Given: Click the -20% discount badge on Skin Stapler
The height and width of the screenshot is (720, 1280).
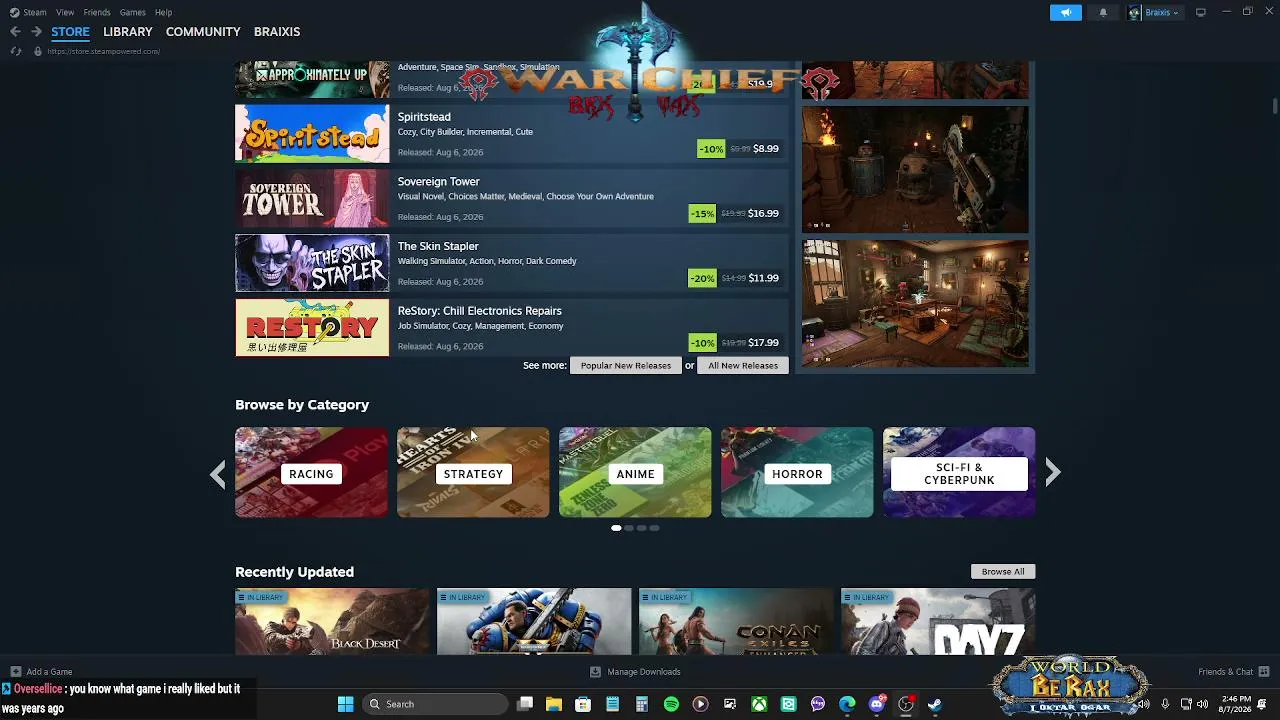Looking at the screenshot, I should [702, 278].
